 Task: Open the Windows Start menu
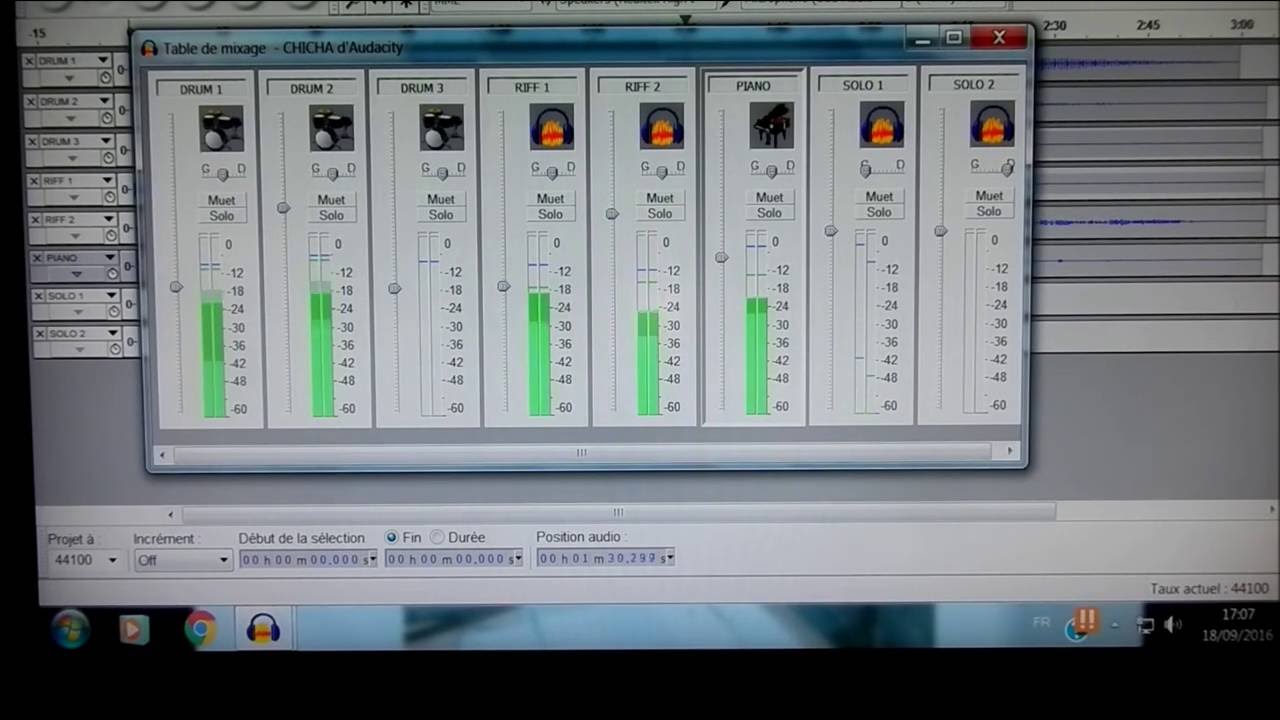pos(71,629)
